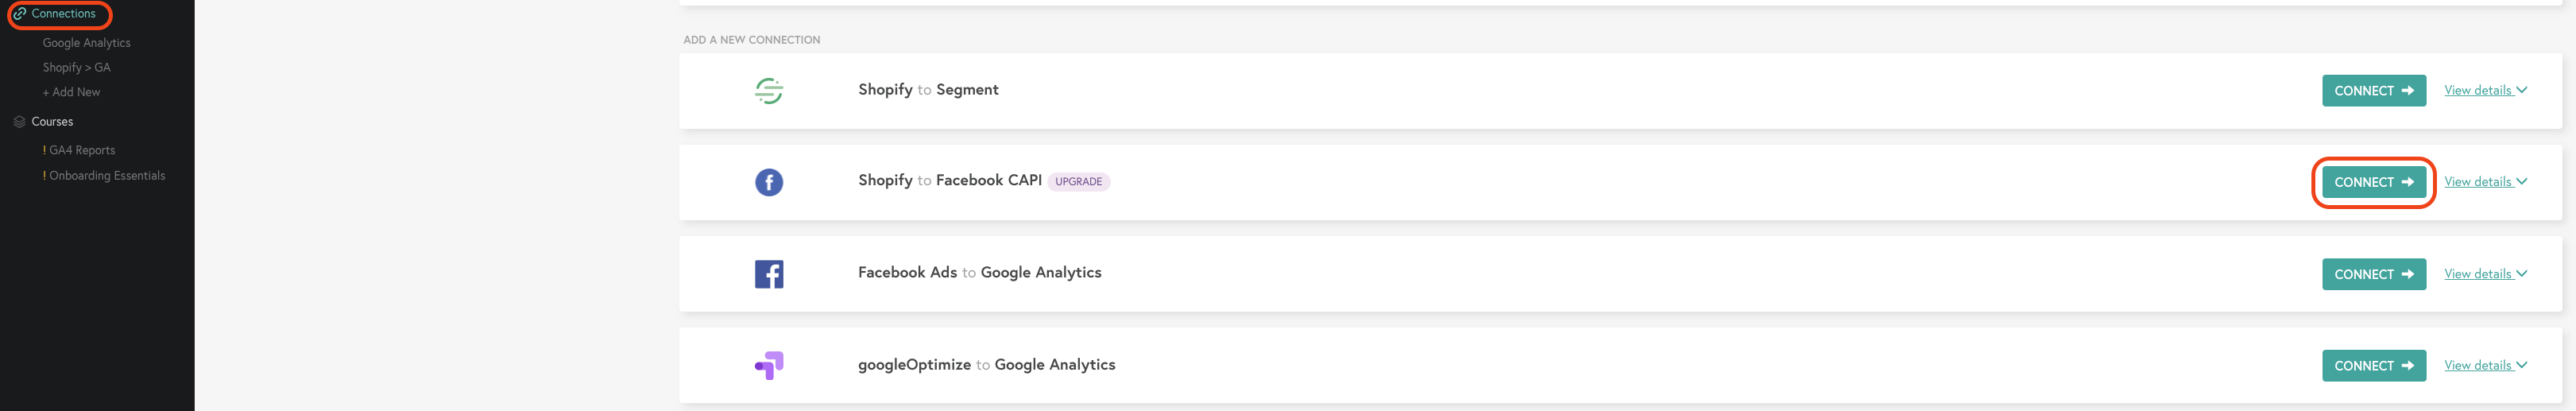The image size is (2576, 411).
Task: Connect Shopify to Segment
Action: click(x=2373, y=91)
